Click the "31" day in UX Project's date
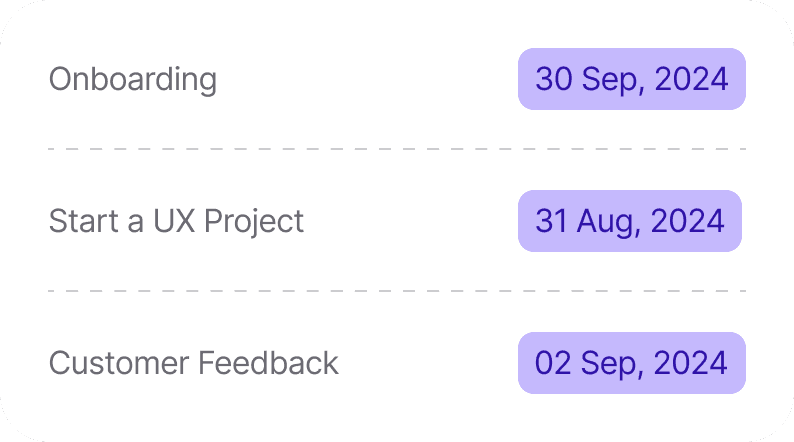The height and width of the screenshot is (442, 794). [x=552, y=221]
